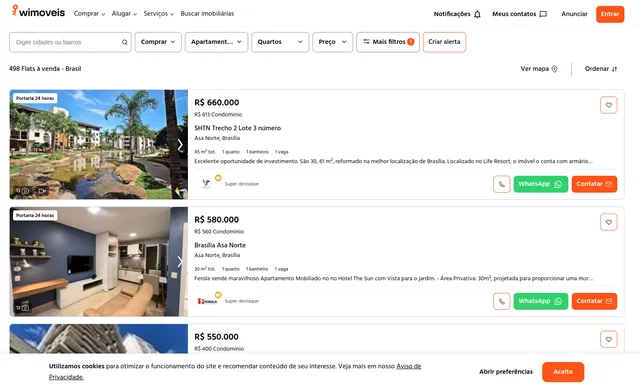Focus the city or neighborhood search field
The height and width of the screenshot is (389, 640).
pos(70,42)
